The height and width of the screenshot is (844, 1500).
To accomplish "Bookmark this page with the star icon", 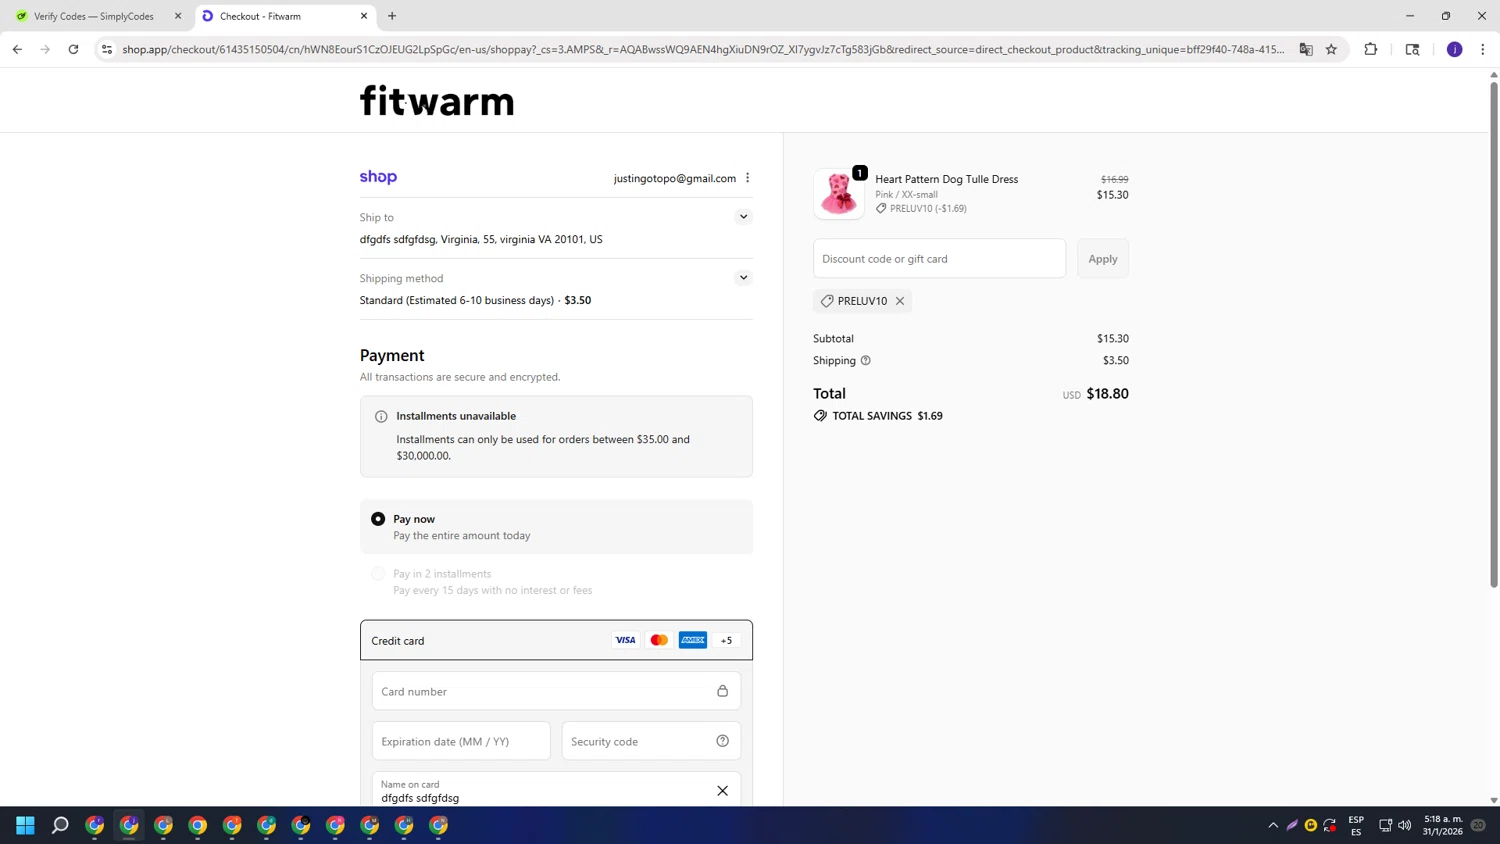I will tap(1331, 49).
